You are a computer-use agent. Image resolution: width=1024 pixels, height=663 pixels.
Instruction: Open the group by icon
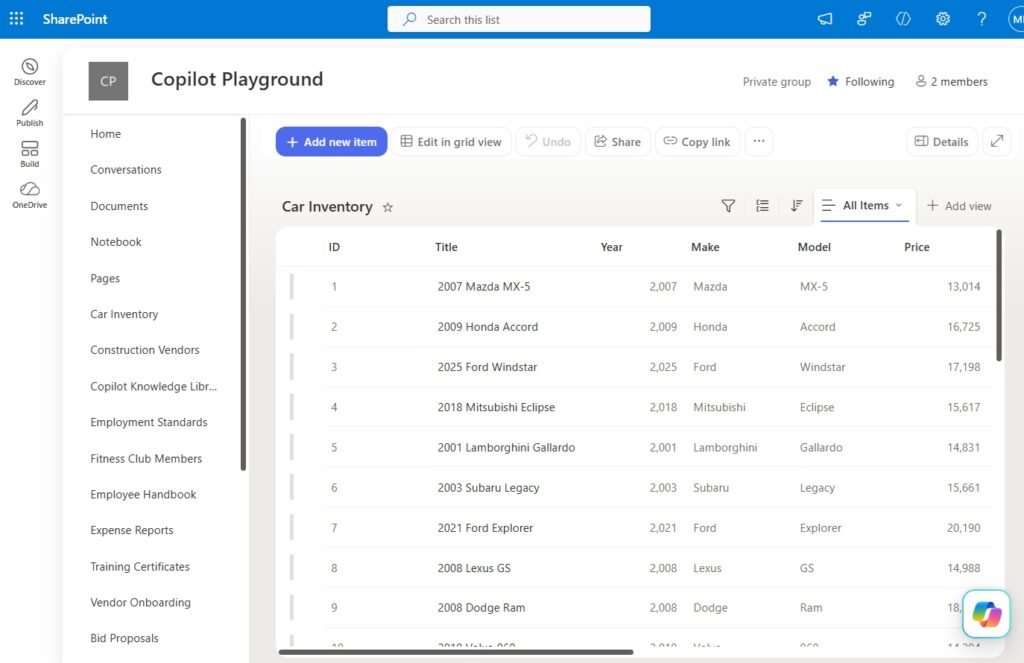coord(762,206)
